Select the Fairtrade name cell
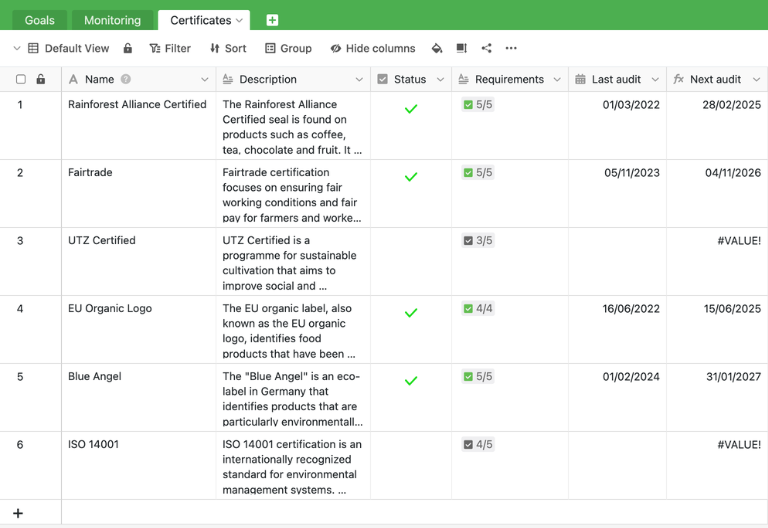Image resolution: width=768 pixels, height=528 pixels. point(139,193)
